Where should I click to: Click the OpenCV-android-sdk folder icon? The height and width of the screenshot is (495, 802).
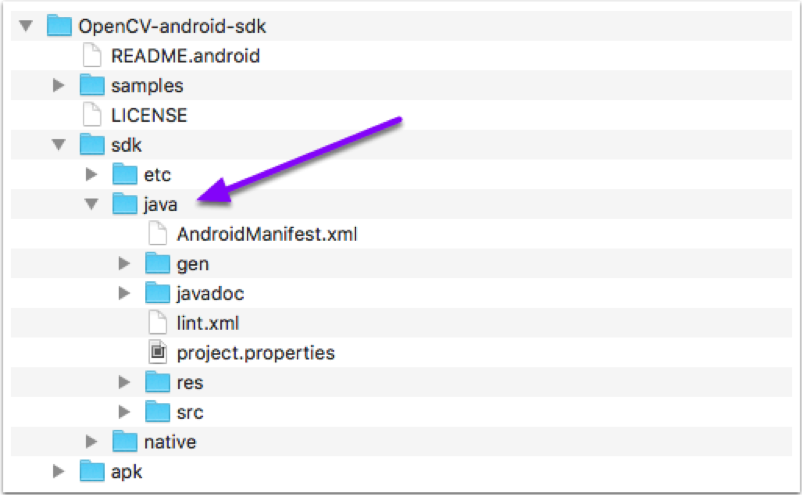59,26
